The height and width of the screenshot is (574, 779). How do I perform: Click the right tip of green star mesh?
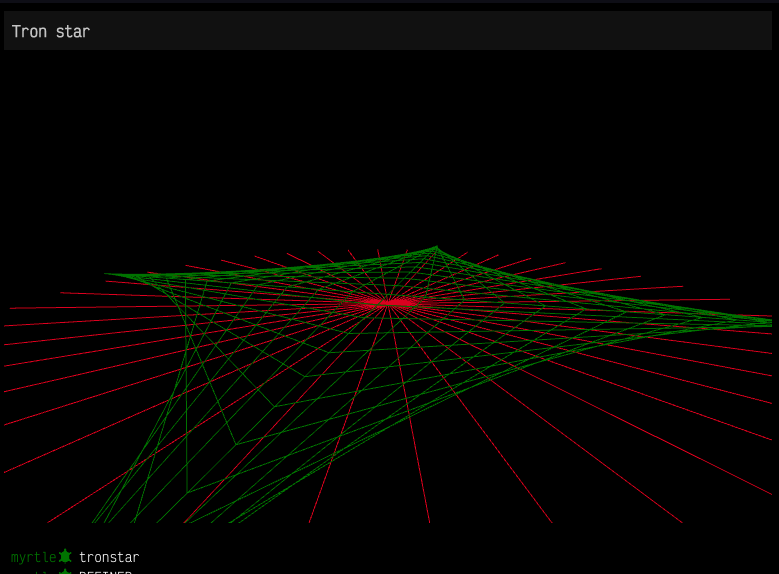click(x=768, y=321)
